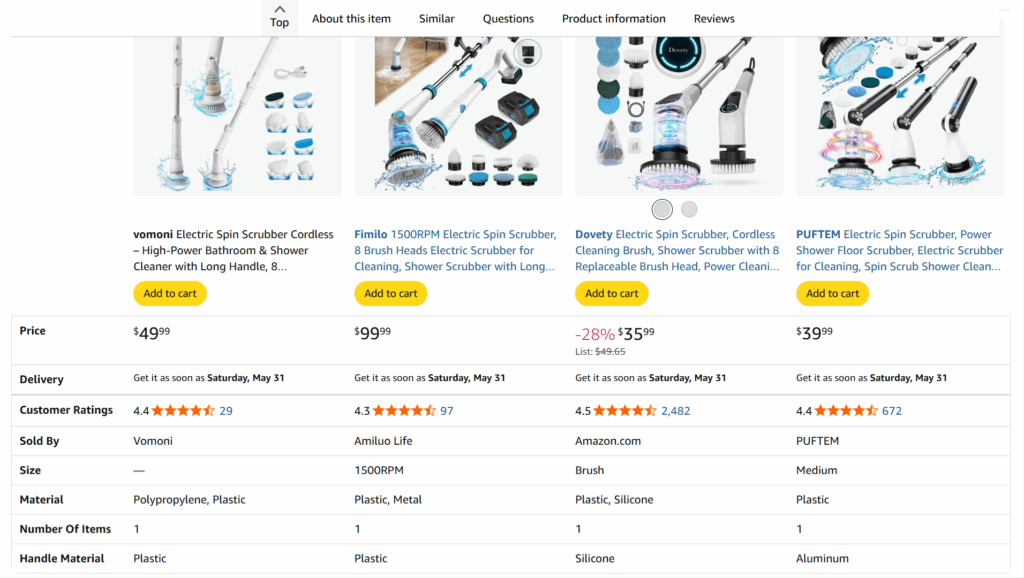Click the "1" Number Of Items link for Fimilo

[x=357, y=529]
